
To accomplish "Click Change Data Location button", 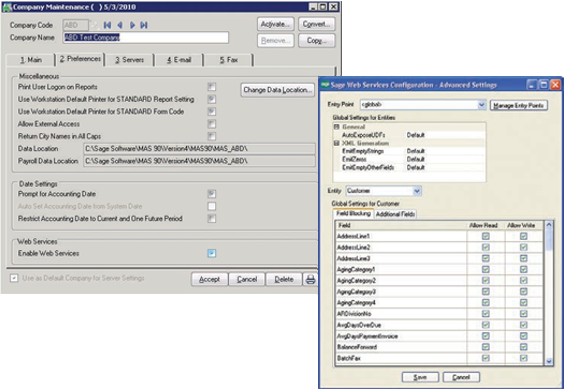I will [277, 90].
